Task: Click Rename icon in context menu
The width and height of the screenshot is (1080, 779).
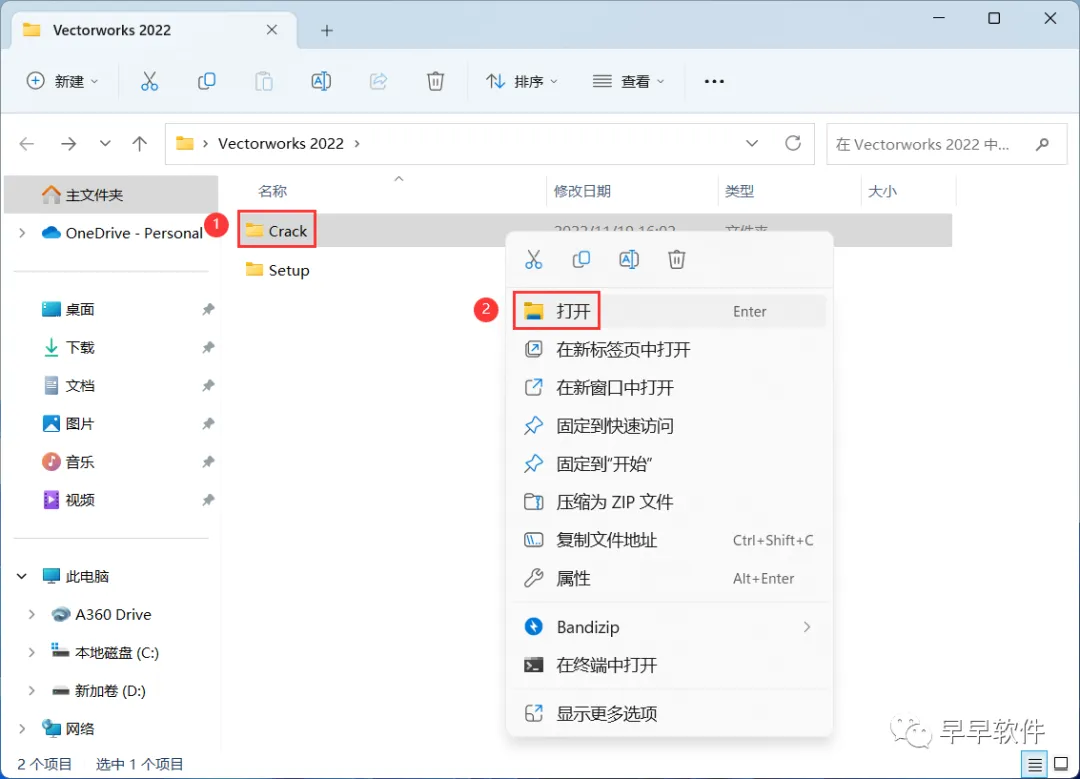Action: pyautogui.click(x=629, y=260)
